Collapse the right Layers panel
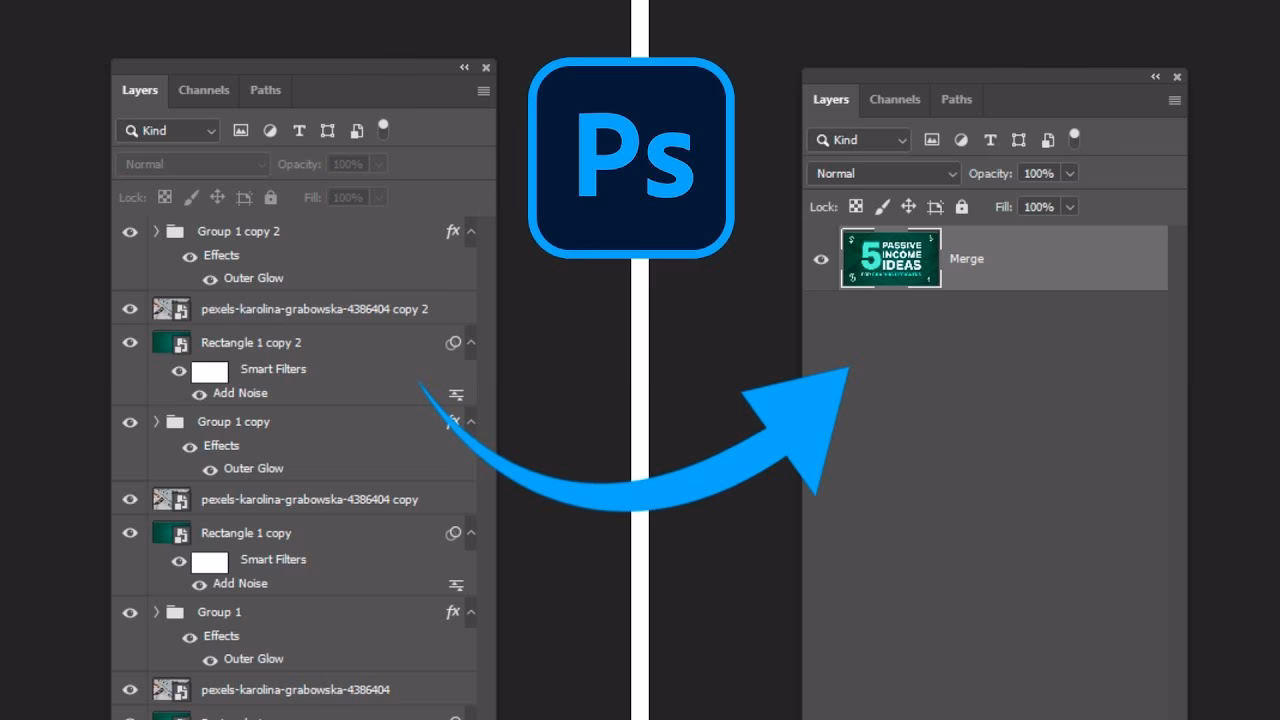Screen dimensions: 1280x720 (1155, 76)
